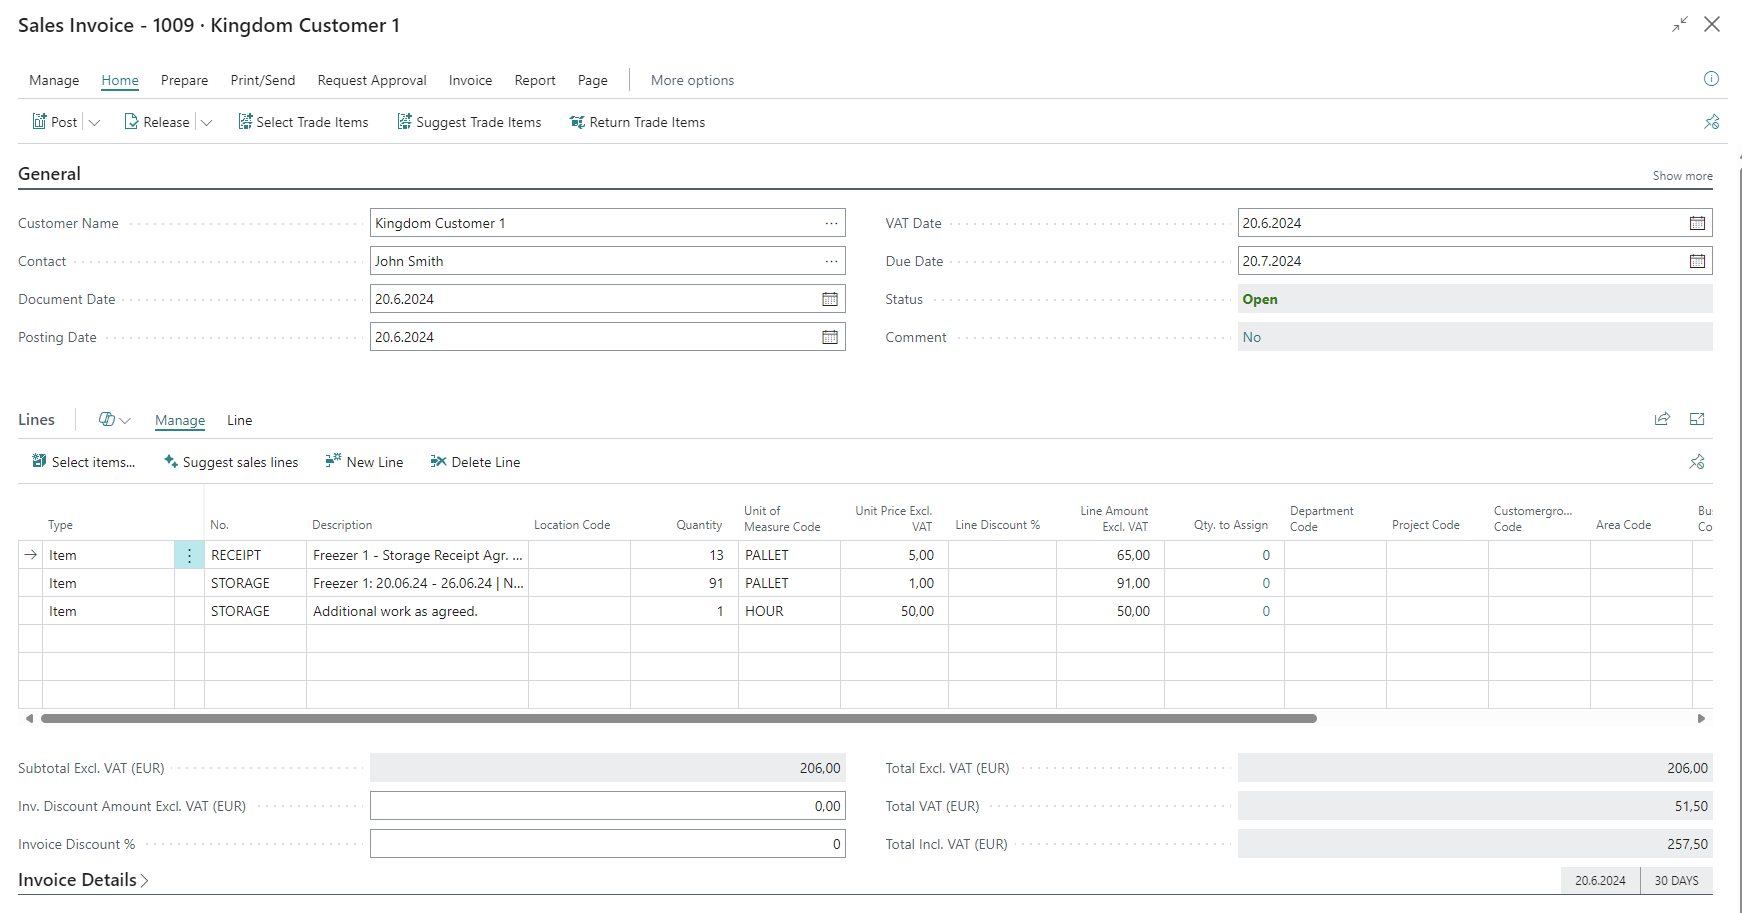Click the Post invoice icon
The height and width of the screenshot is (913, 1742).
click(40, 122)
